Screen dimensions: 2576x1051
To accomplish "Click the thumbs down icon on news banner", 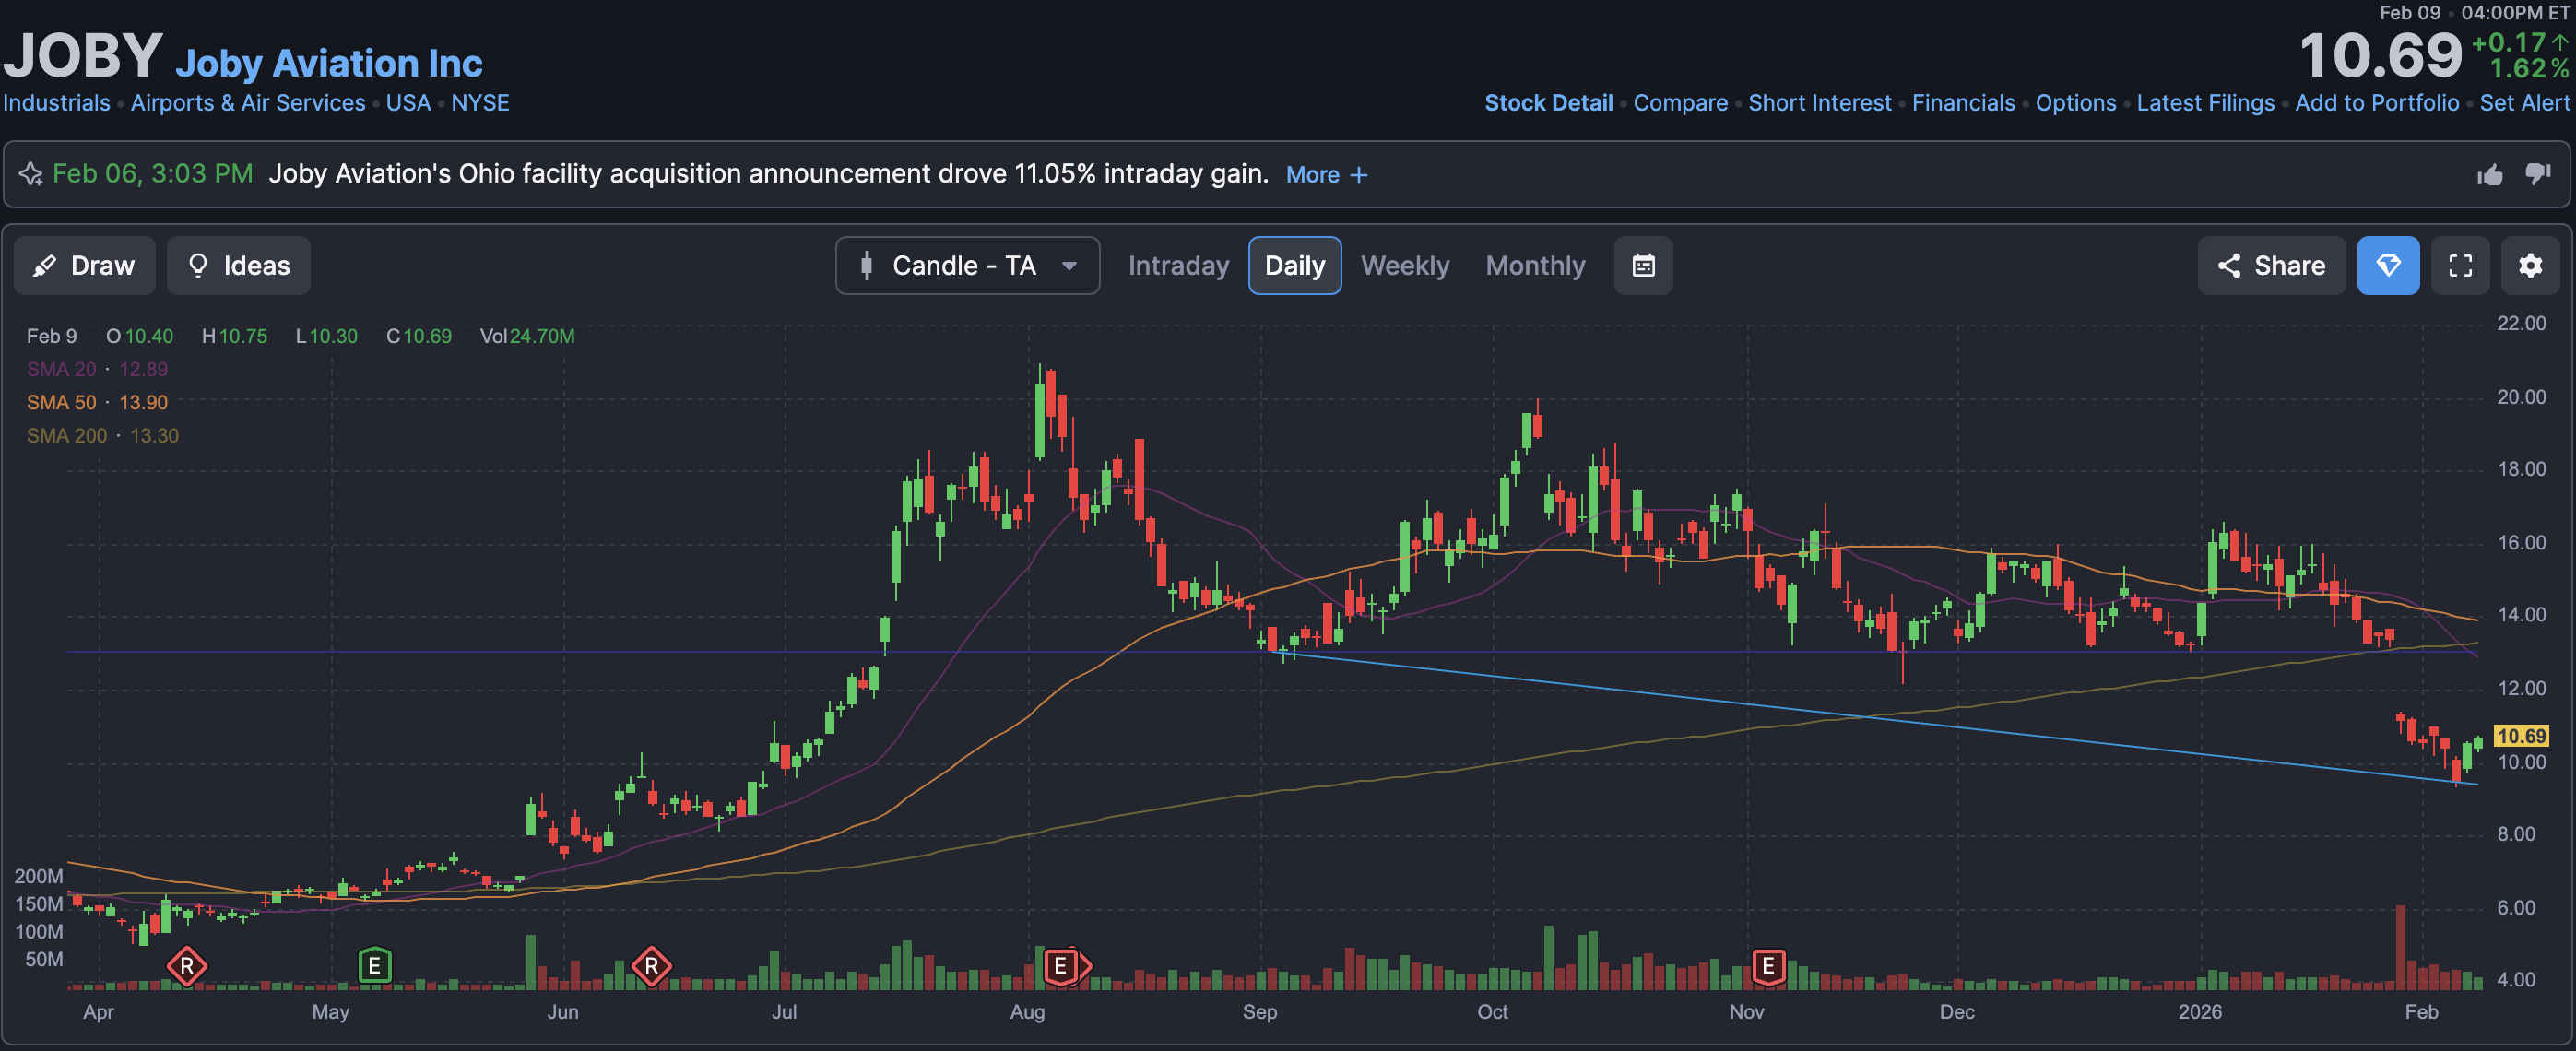I will (x=2538, y=174).
